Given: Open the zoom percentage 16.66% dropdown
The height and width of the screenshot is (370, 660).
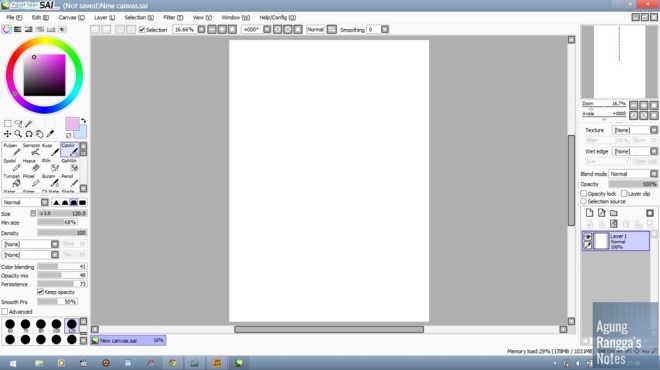Looking at the screenshot, I should click(201, 29).
